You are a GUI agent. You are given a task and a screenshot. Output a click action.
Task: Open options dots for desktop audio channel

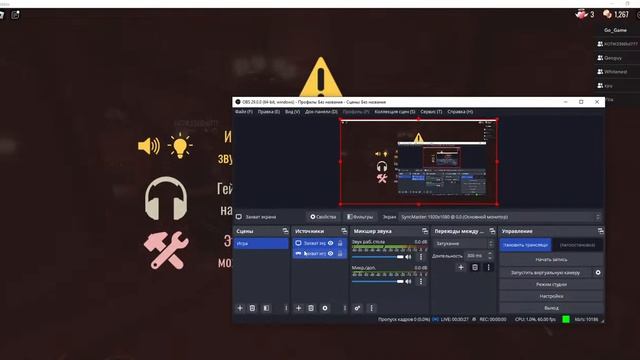(x=421, y=257)
